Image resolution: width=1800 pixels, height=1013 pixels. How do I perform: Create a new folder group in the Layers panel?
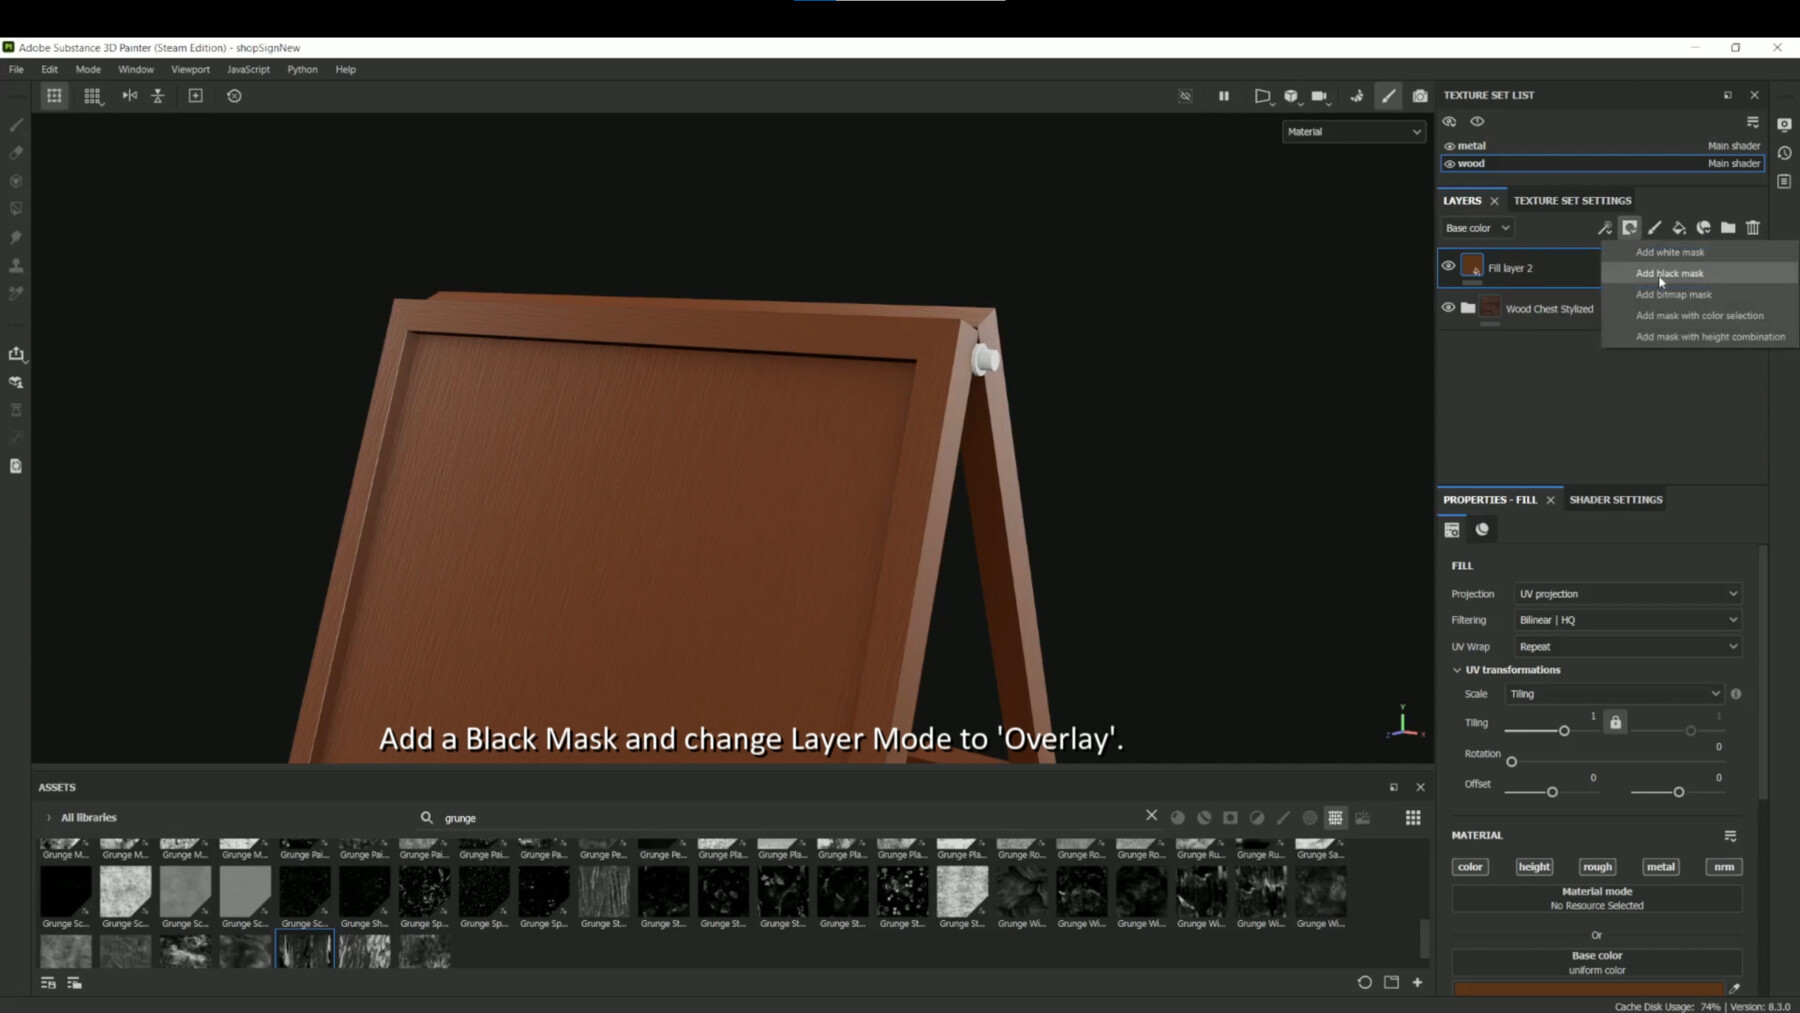coord(1728,228)
